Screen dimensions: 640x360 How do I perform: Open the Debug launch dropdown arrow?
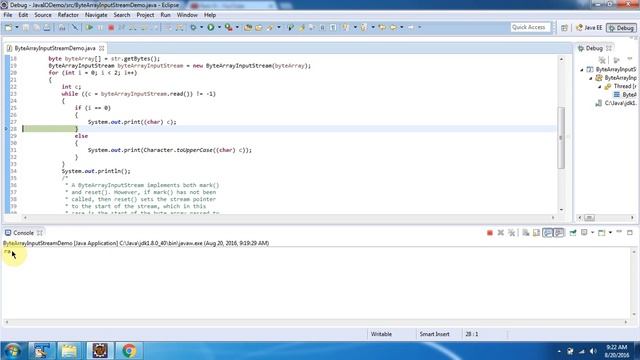click(x=201, y=27)
